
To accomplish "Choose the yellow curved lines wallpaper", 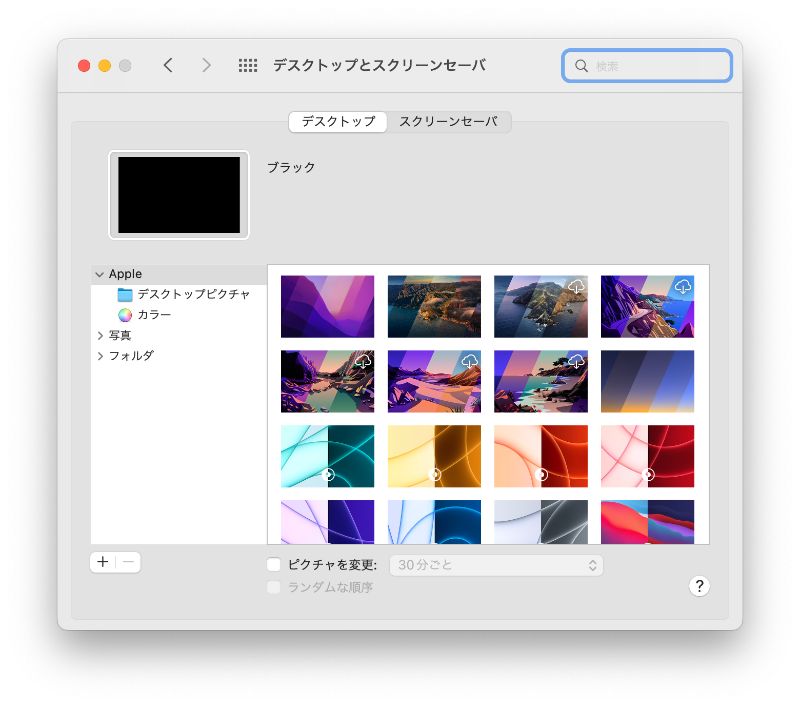I will point(434,456).
